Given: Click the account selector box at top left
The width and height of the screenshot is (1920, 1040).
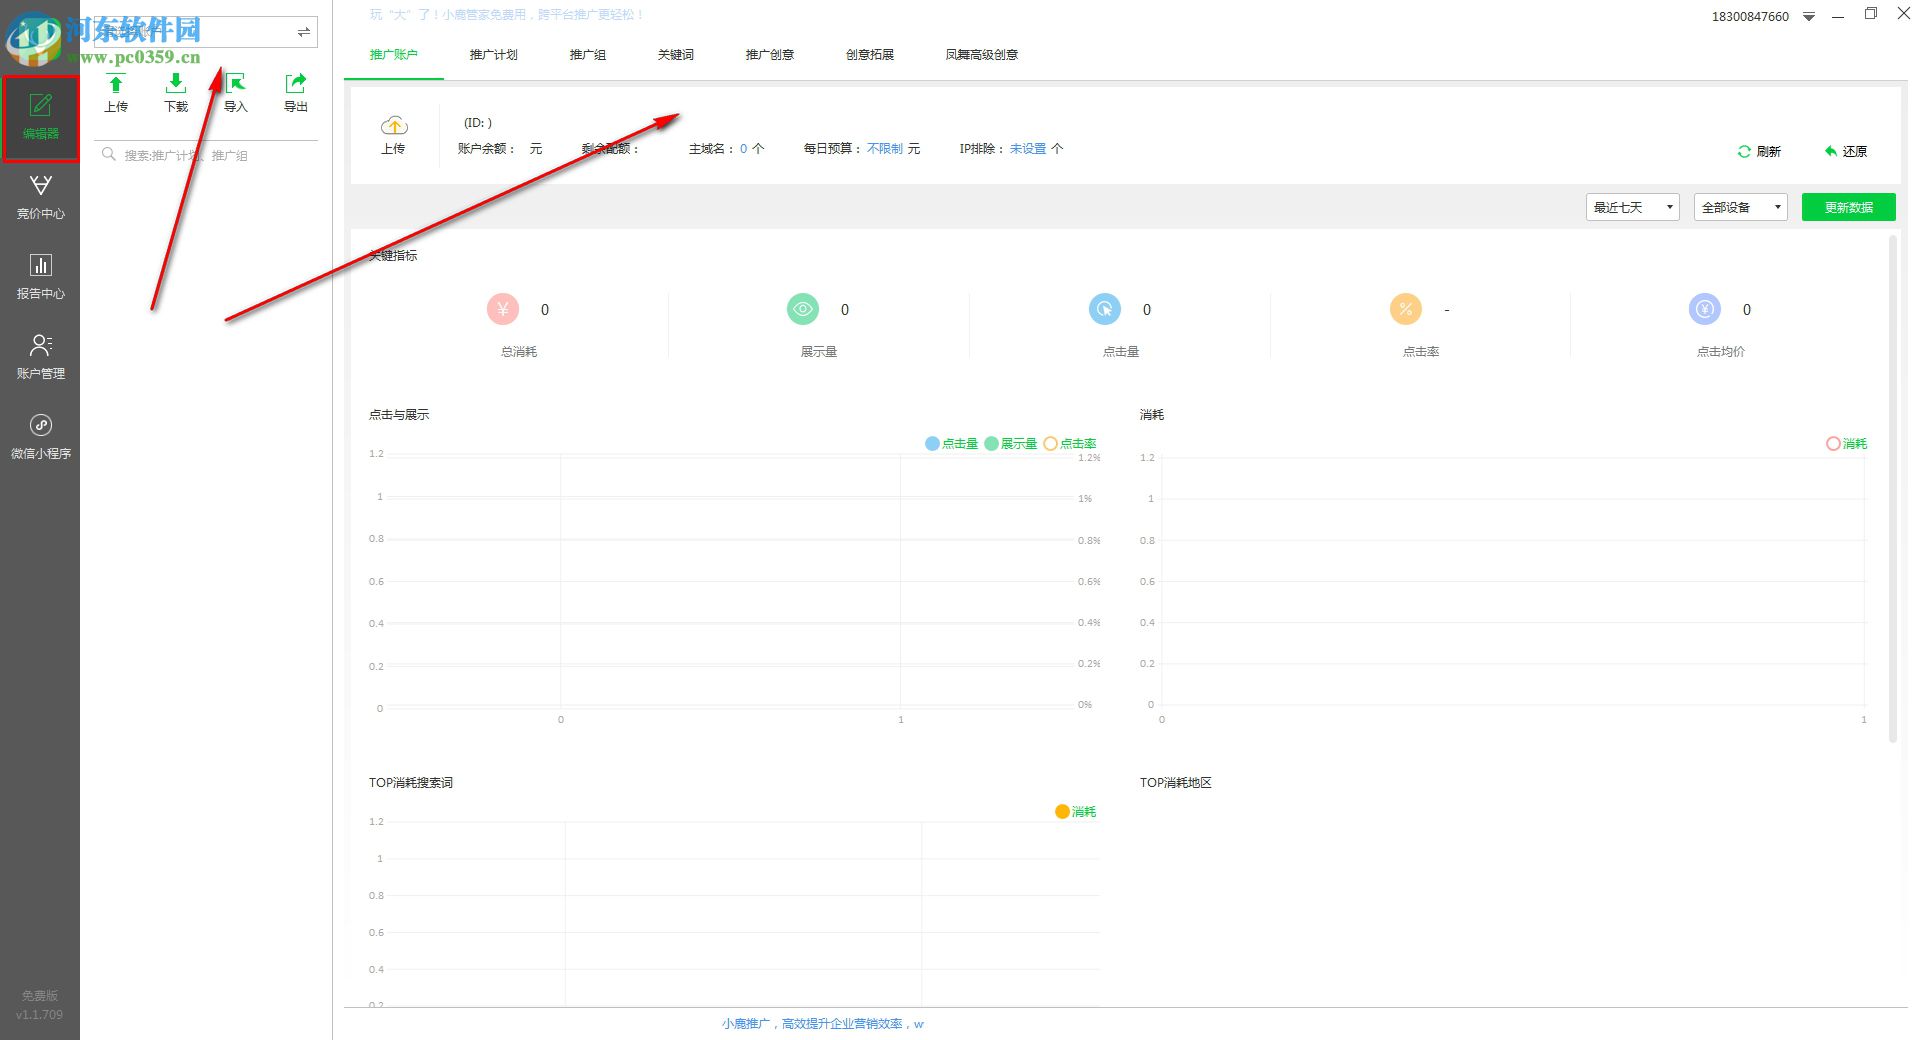Looking at the screenshot, I should click(x=207, y=32).
